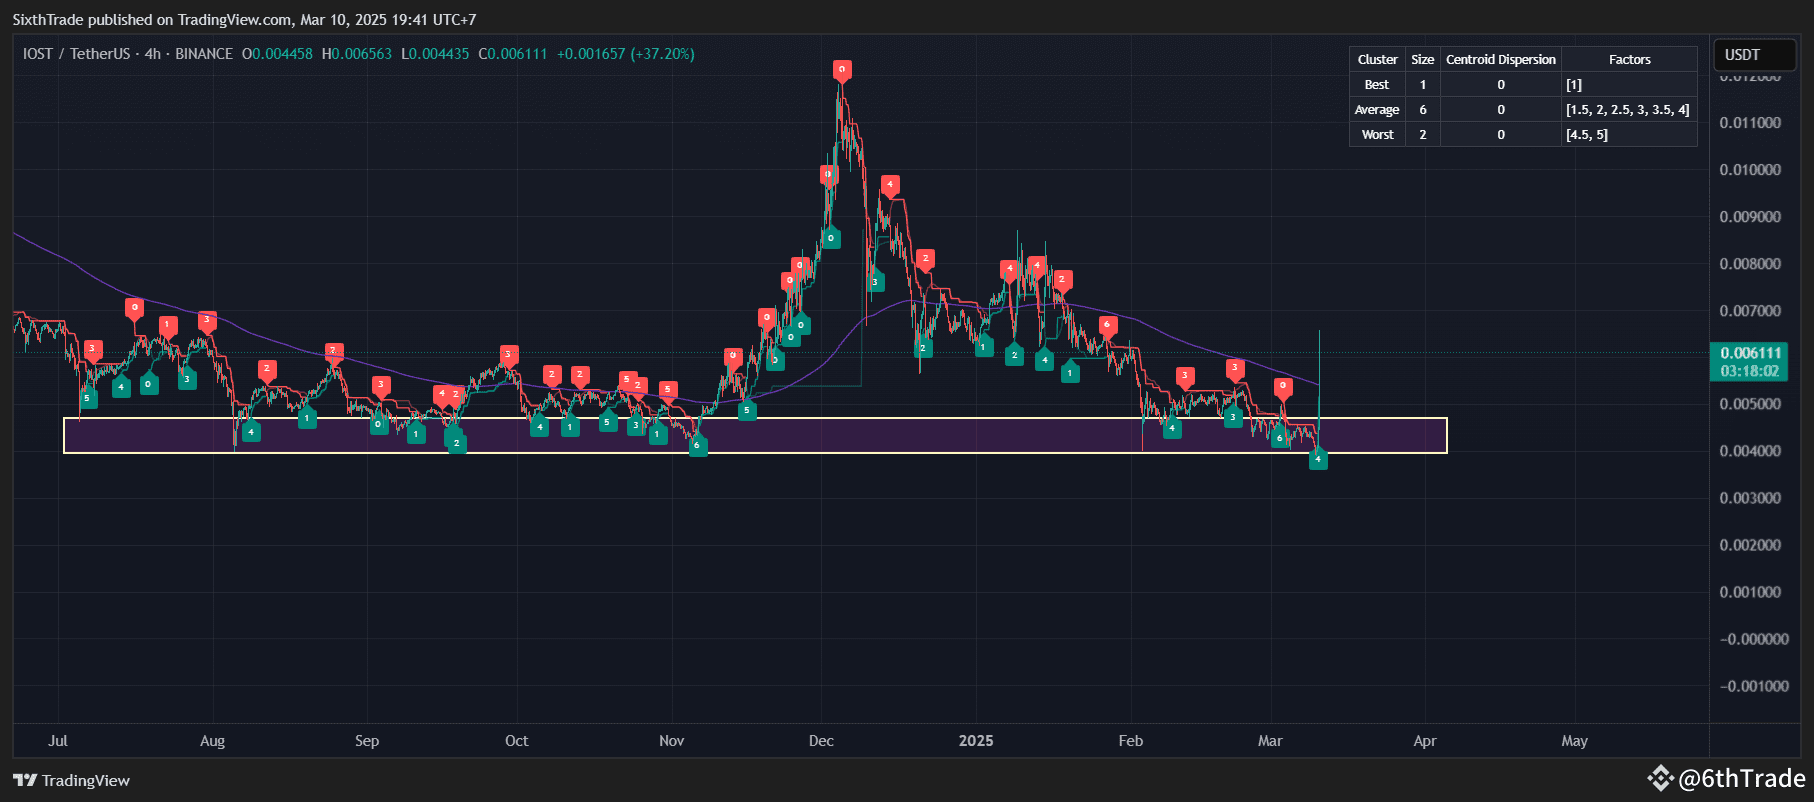Viewport: 1814px width, 802px height.
Task: Click the factors list [1.5, 2, 2.5, 3, 3.5, 4]
Action: [x=1628, y=110]
